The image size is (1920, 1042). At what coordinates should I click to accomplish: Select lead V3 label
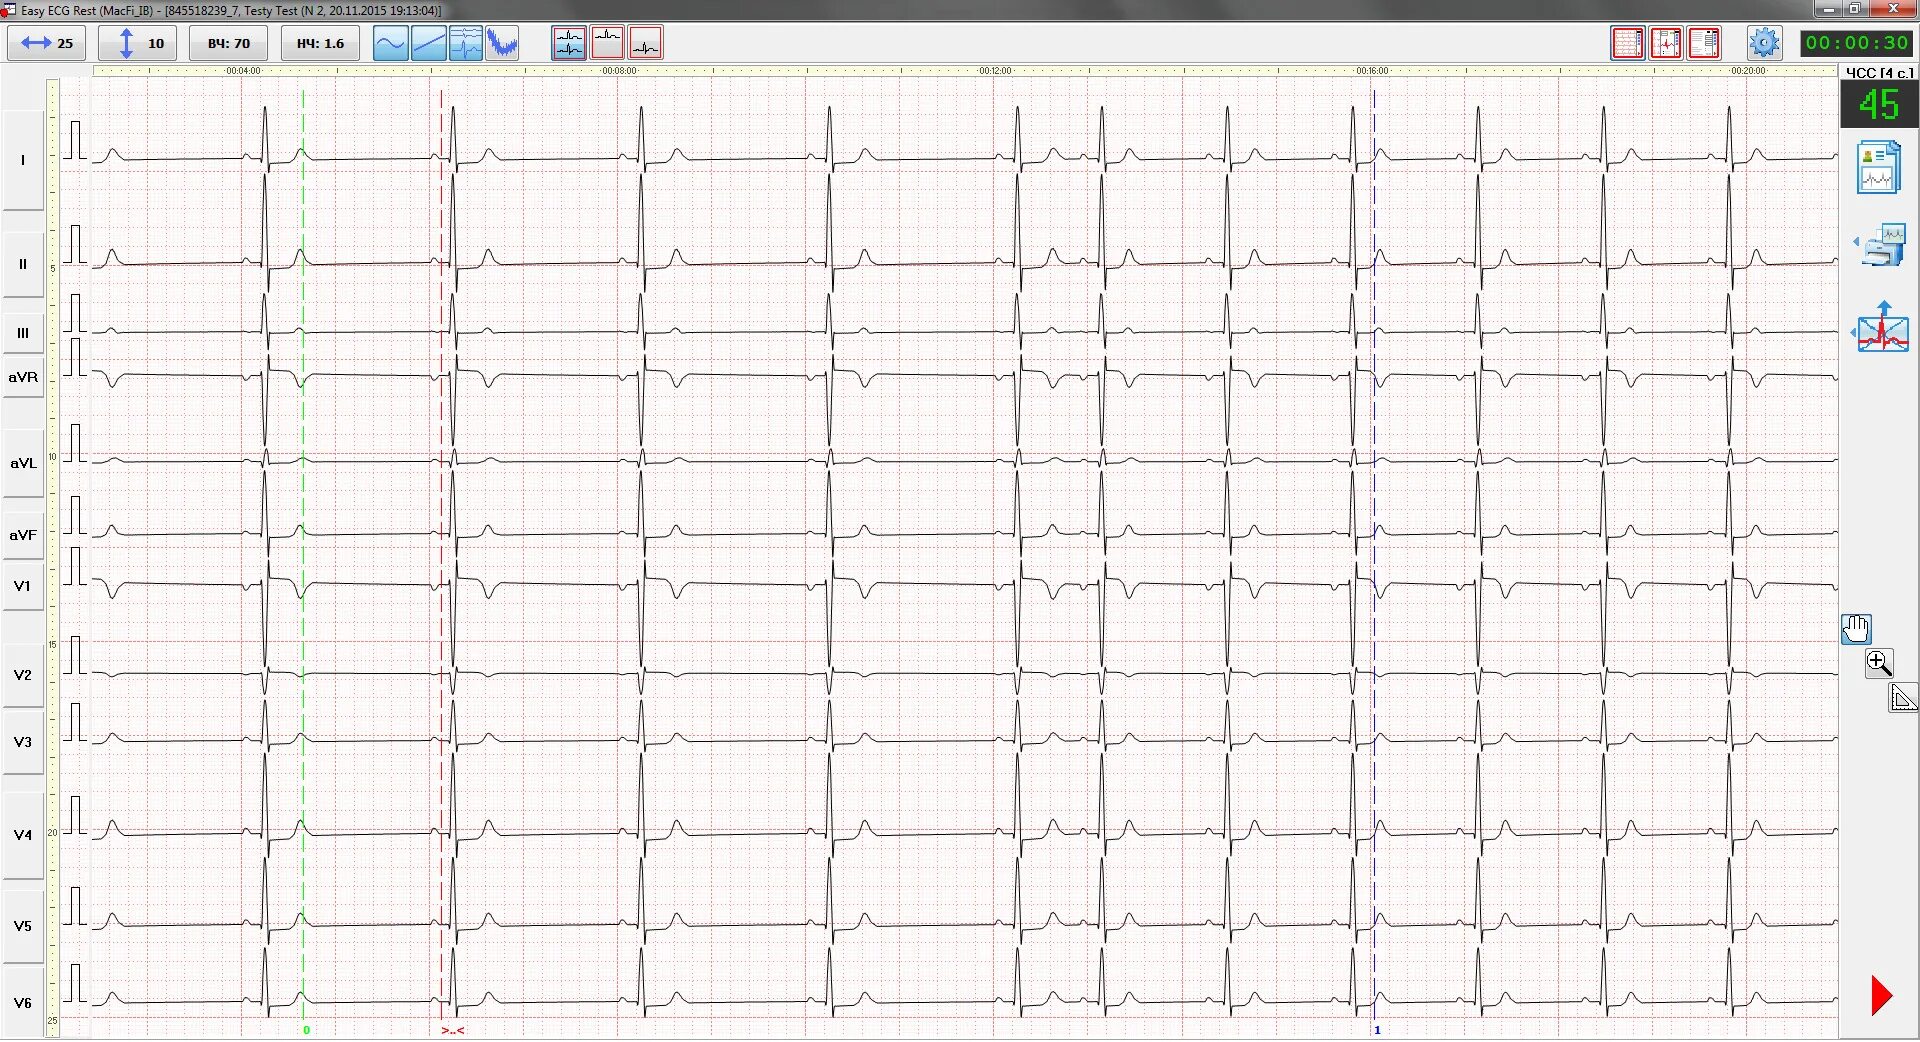23,742
